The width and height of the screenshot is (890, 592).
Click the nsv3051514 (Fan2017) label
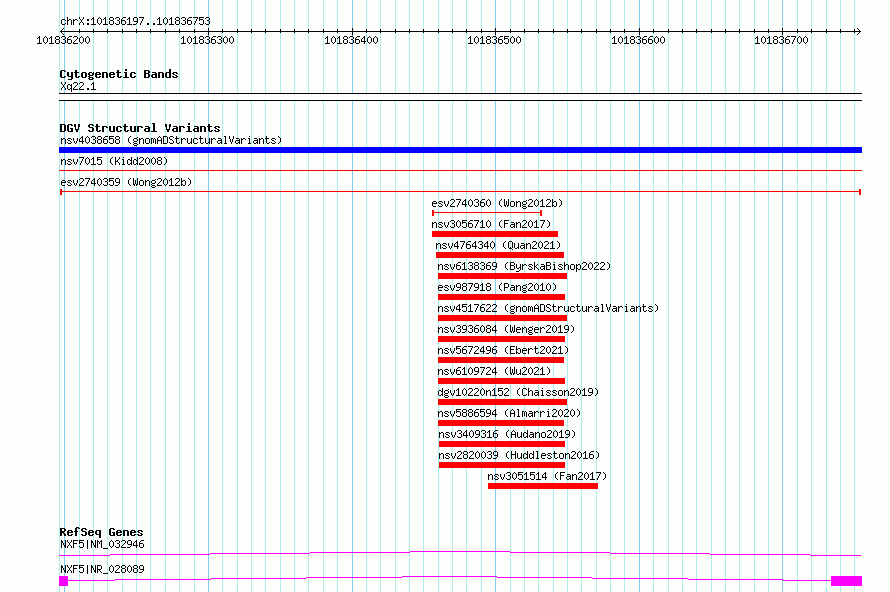[x=547, y=476]
